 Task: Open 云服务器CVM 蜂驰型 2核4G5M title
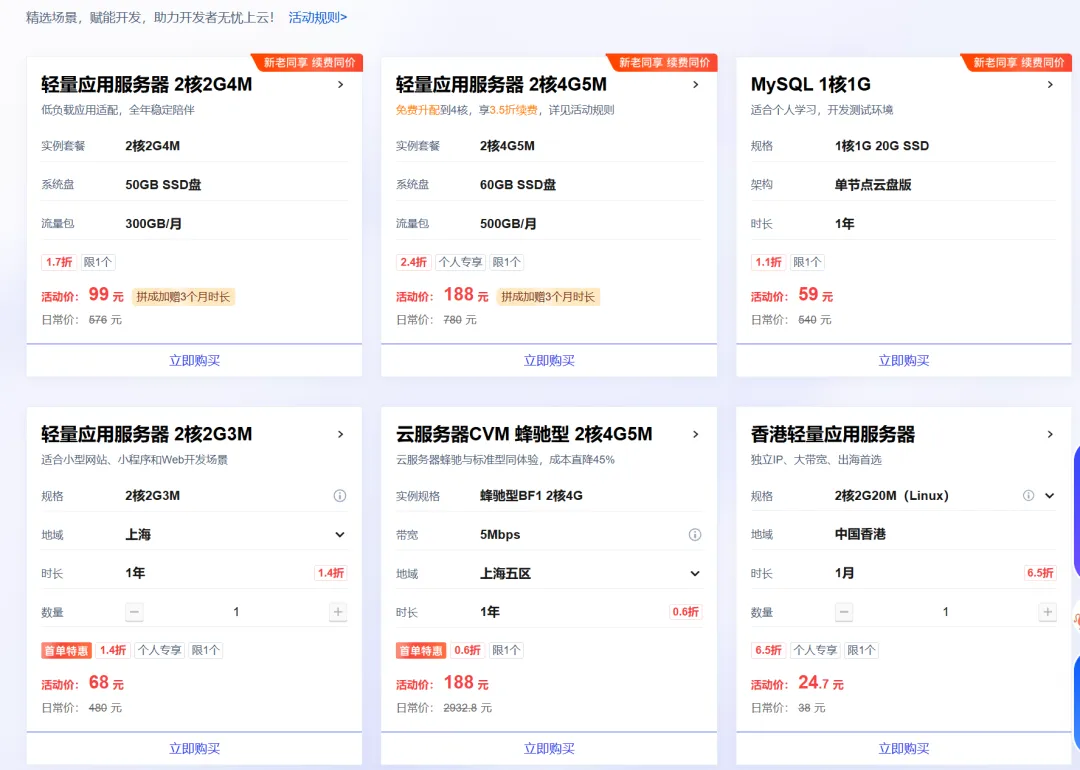coord(524,435)
